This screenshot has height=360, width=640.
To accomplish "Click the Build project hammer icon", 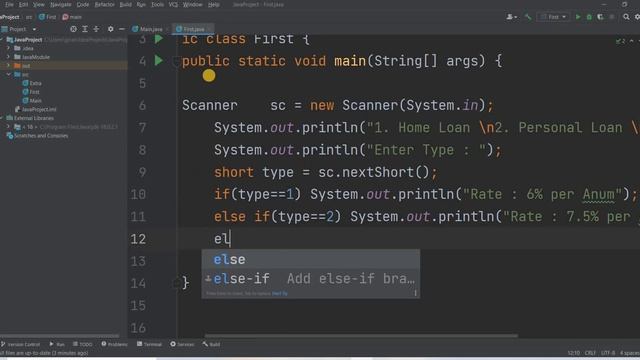I will [x=528, y=17].
